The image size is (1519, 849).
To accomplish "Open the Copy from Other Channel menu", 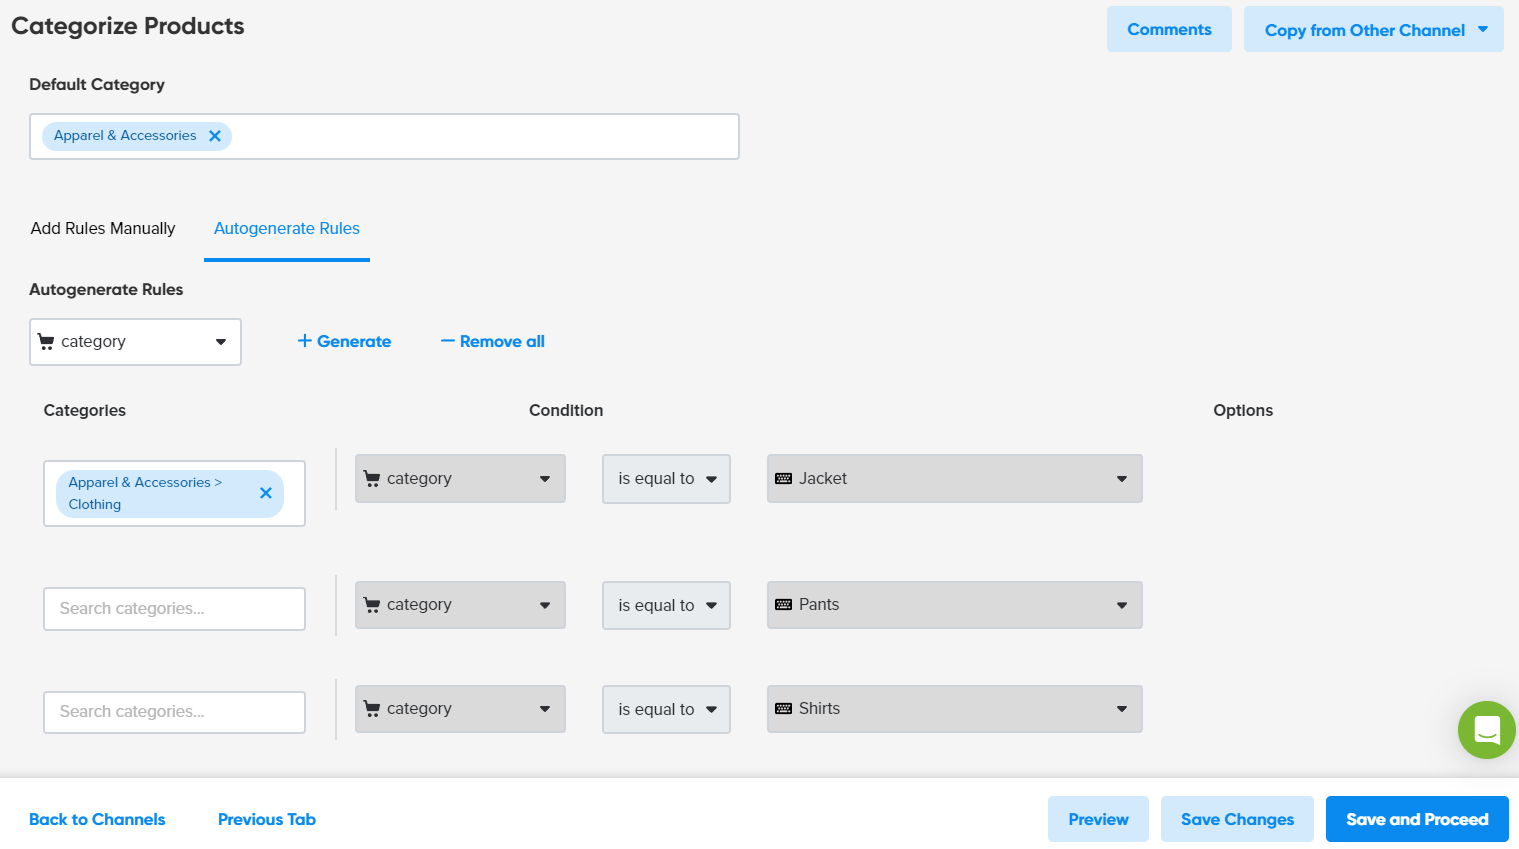I will coord(1373,30).
